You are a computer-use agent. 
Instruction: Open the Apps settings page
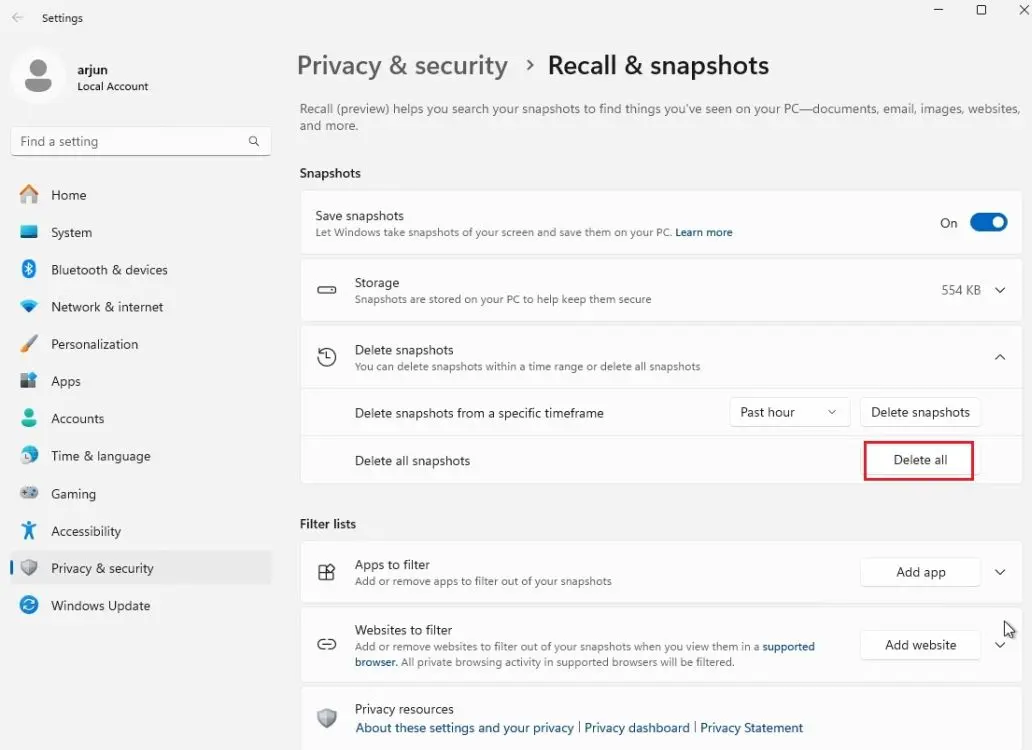66,381
